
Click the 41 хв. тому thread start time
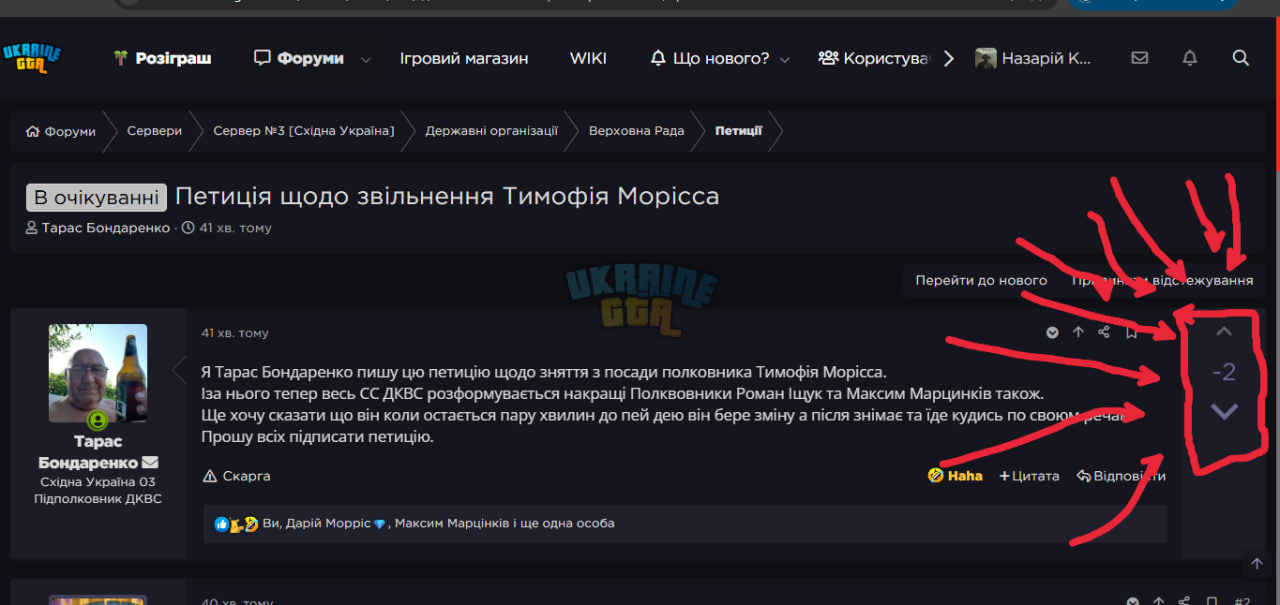(235, 228)
